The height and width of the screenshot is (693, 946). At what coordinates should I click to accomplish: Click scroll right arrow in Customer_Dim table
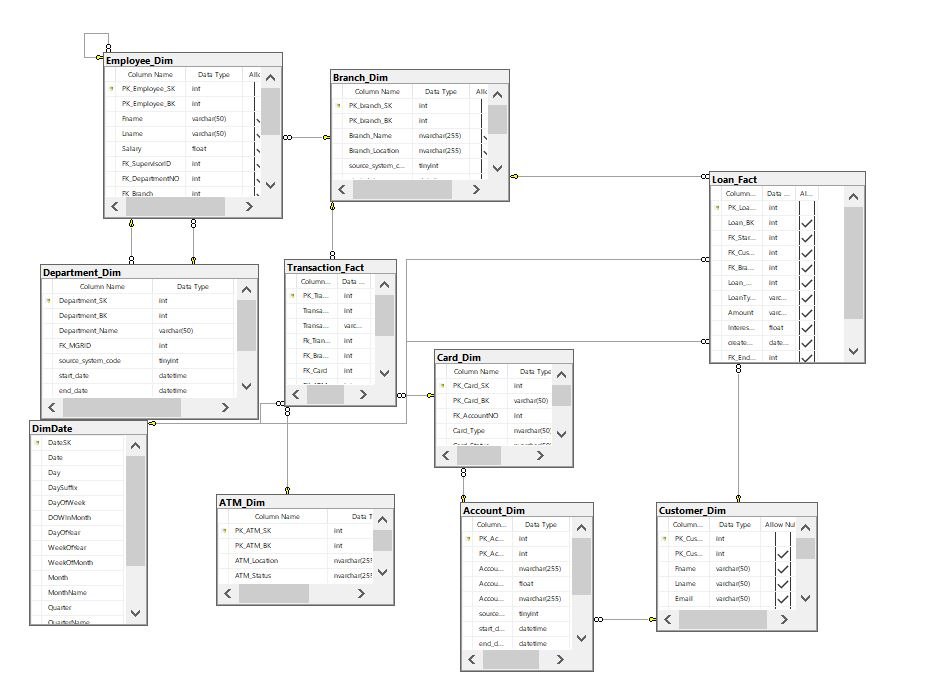(784, 619)
